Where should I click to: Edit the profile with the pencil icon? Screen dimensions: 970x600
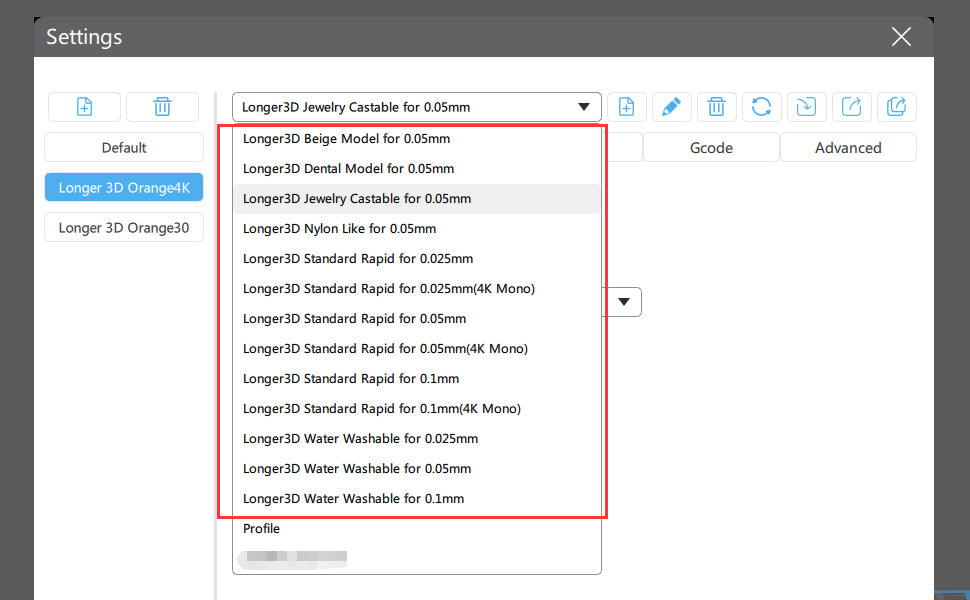672,107
